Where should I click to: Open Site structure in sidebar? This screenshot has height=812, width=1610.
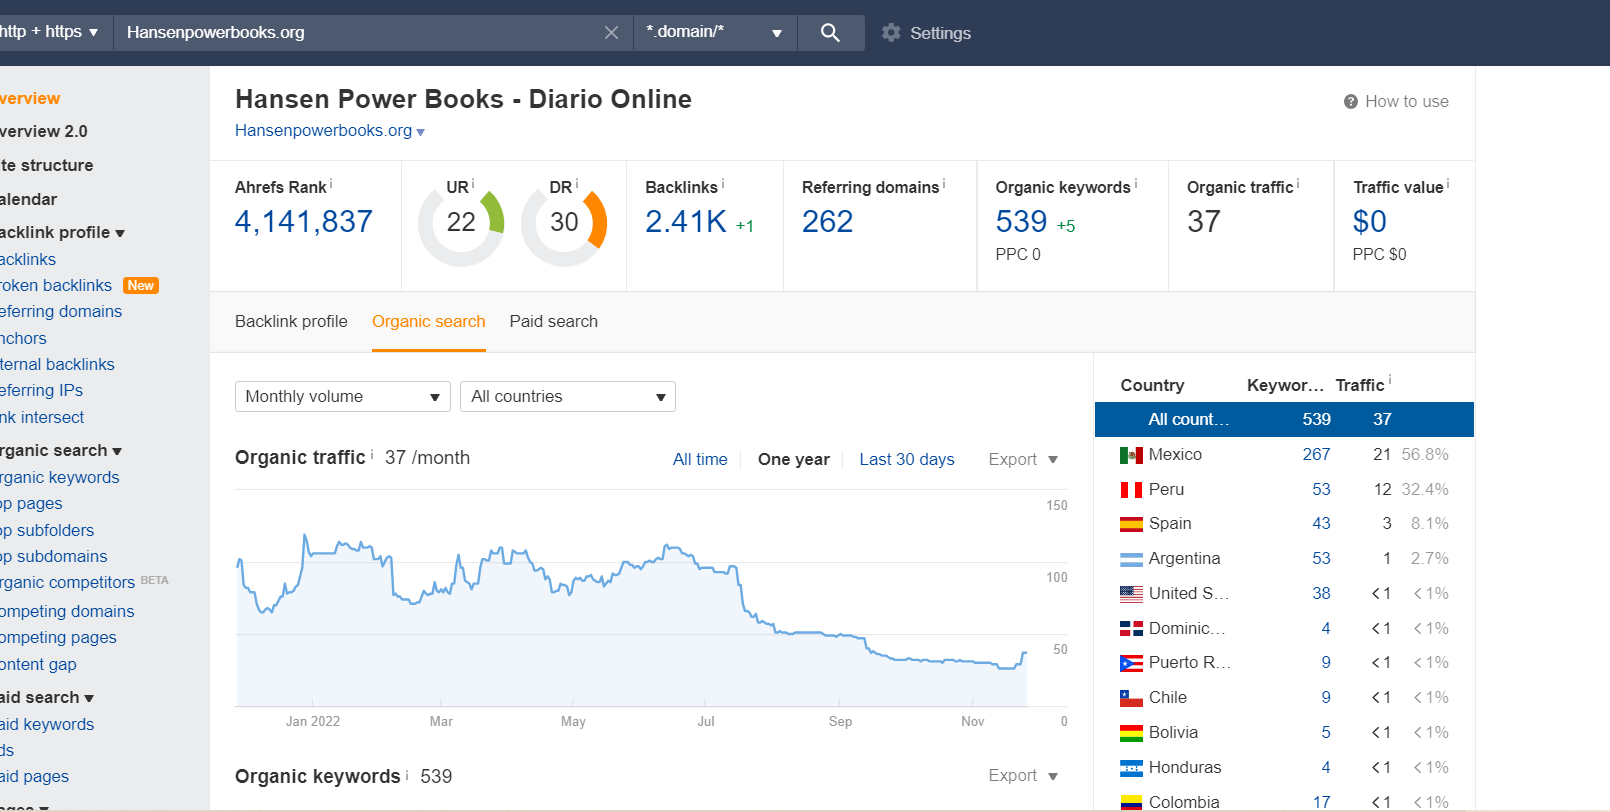click(47, 165)
